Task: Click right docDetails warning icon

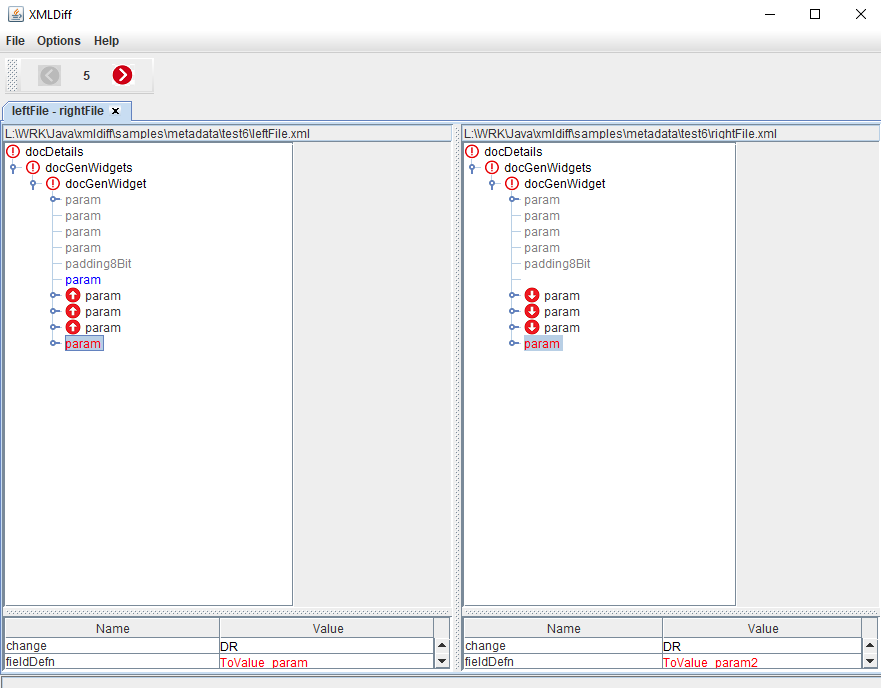Action: point(472,151)
